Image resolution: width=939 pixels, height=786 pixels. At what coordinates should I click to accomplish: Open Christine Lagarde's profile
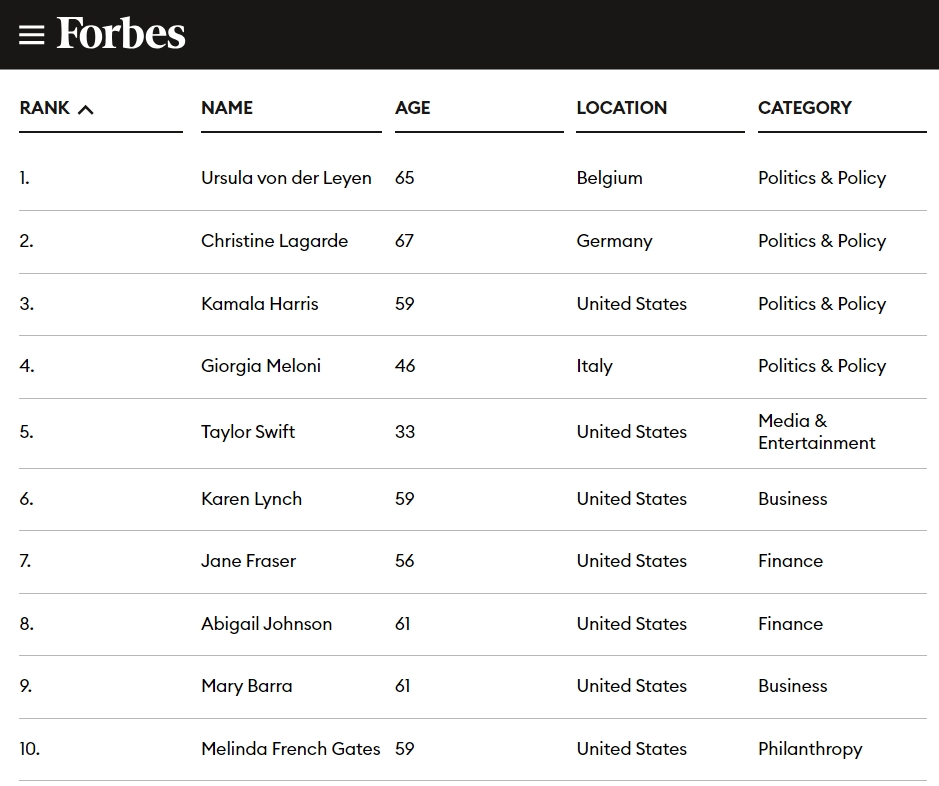[274, 241]
